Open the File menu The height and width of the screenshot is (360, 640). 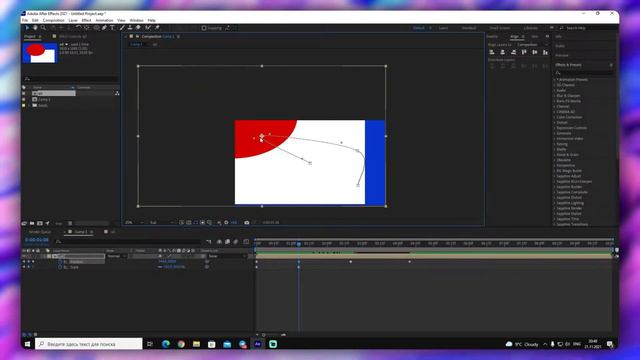click(x=25, y=20)
